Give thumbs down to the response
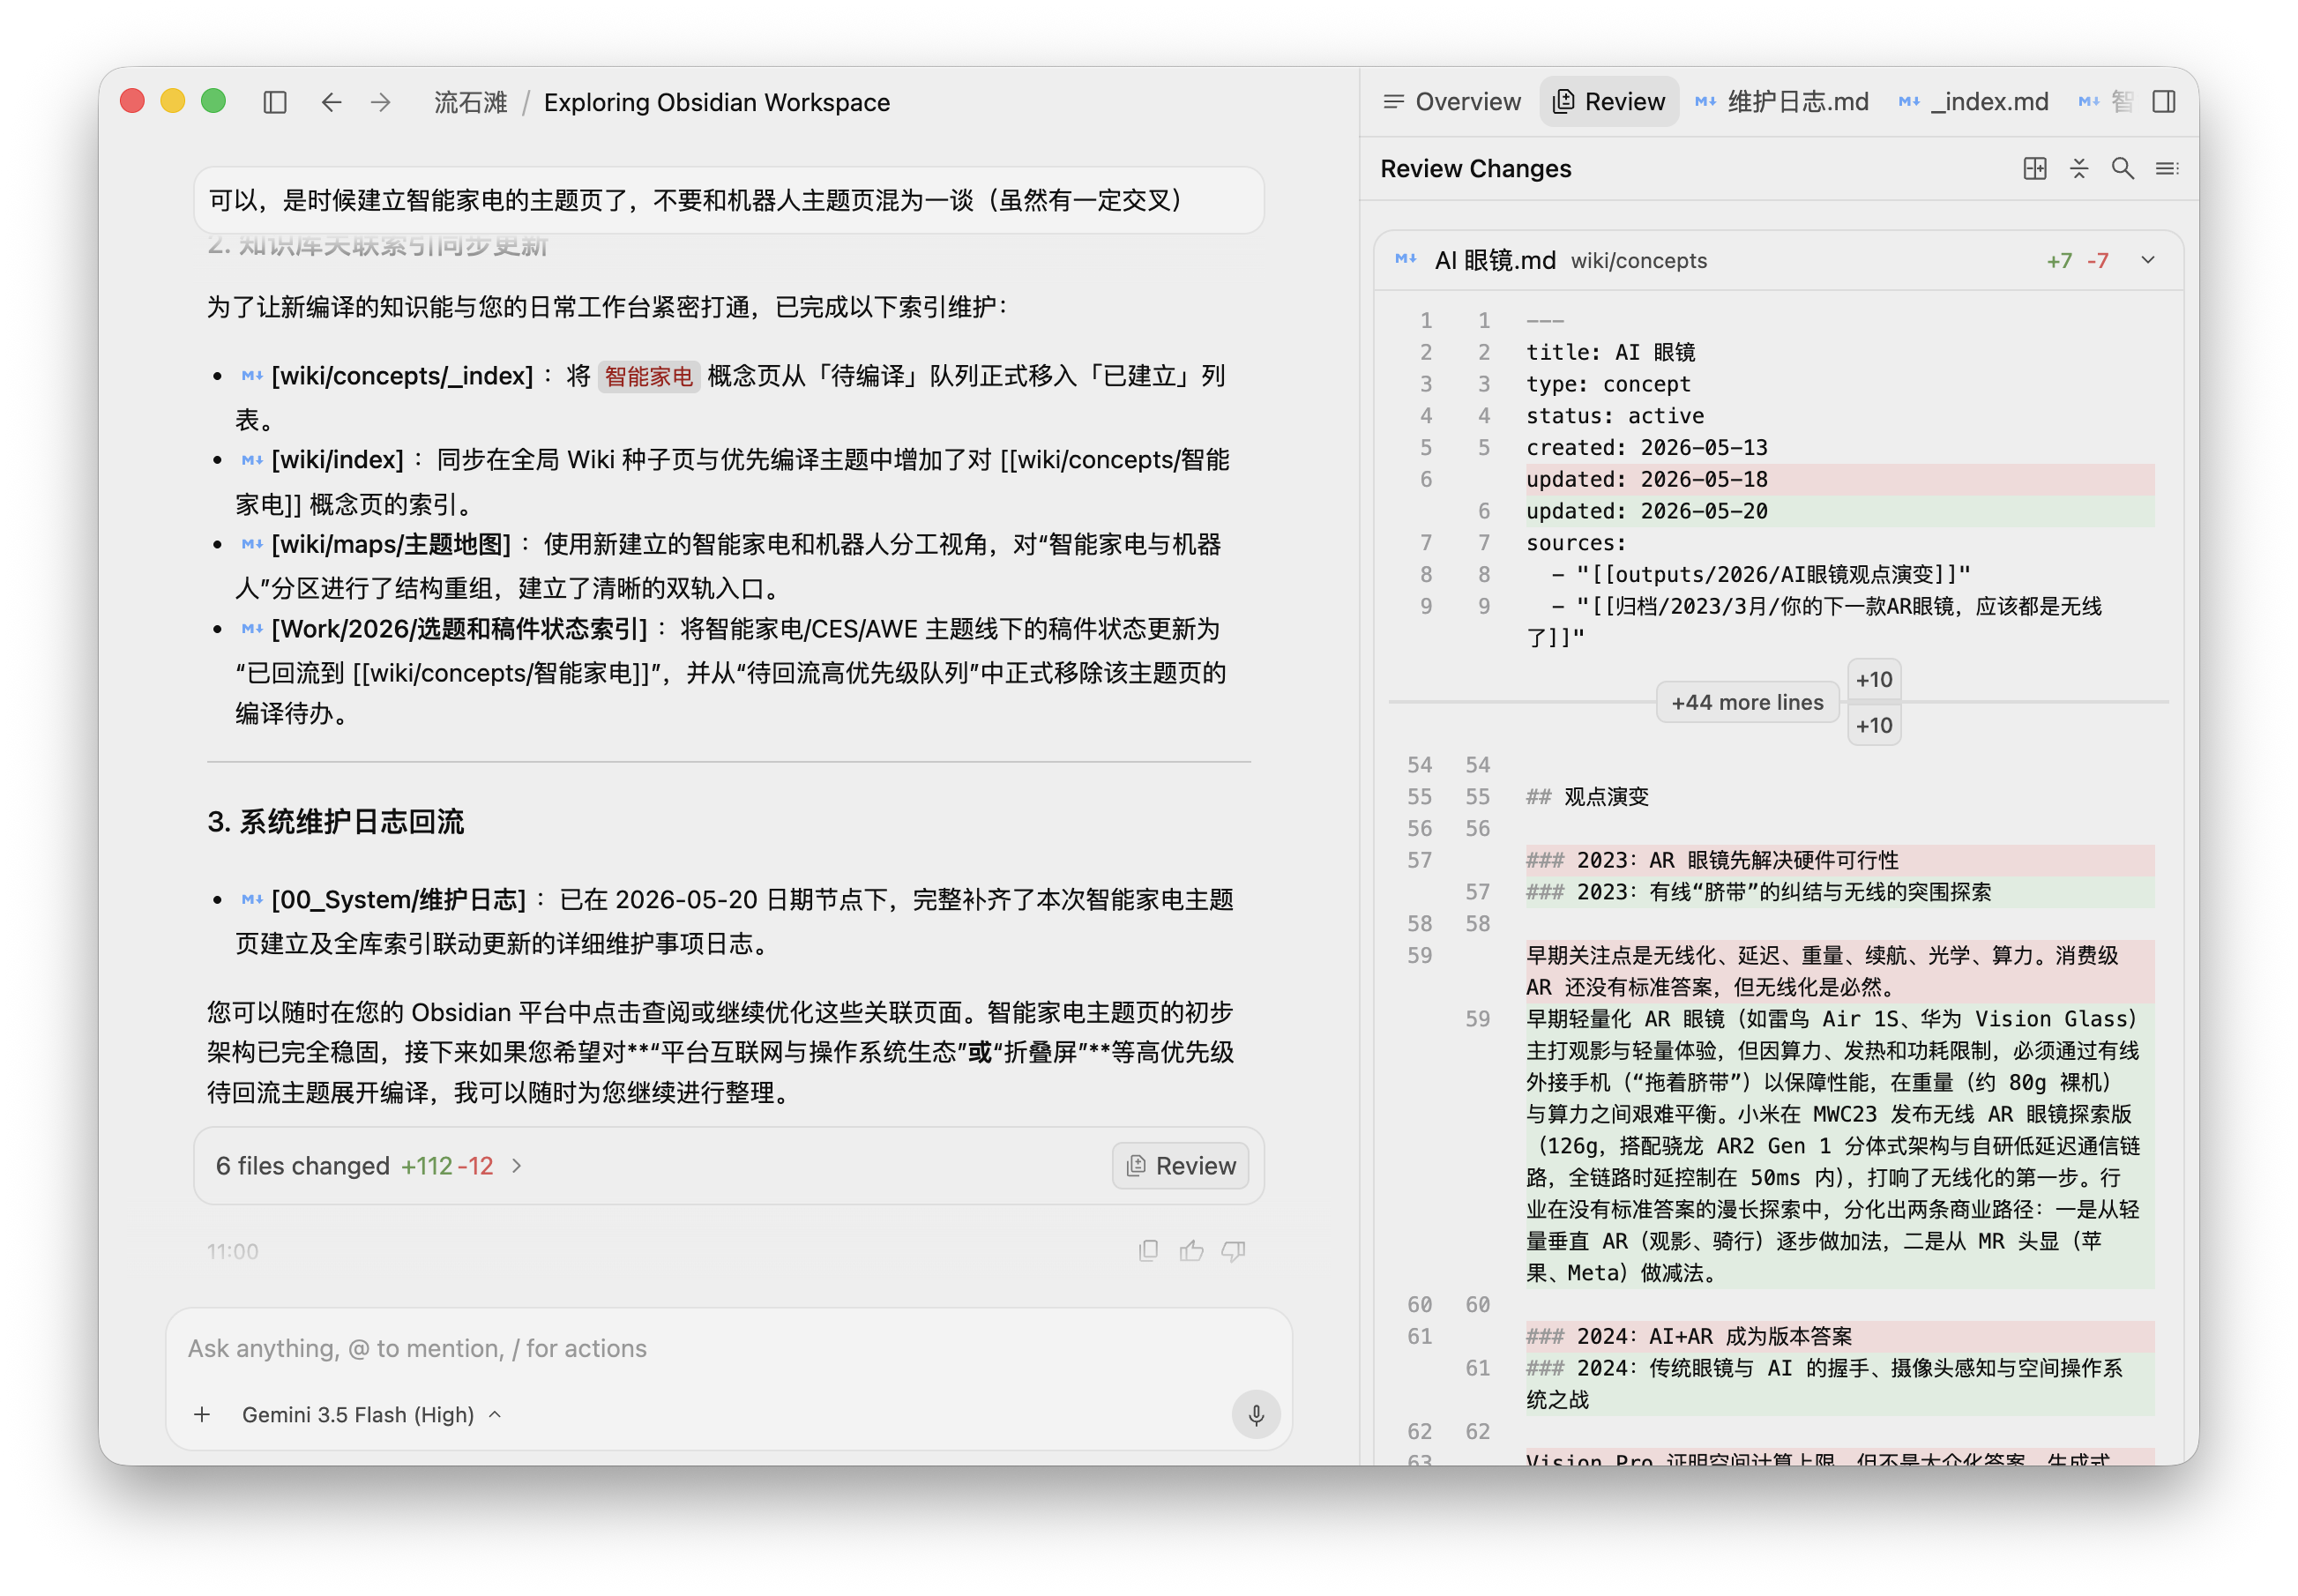 pos(1233,1250)
